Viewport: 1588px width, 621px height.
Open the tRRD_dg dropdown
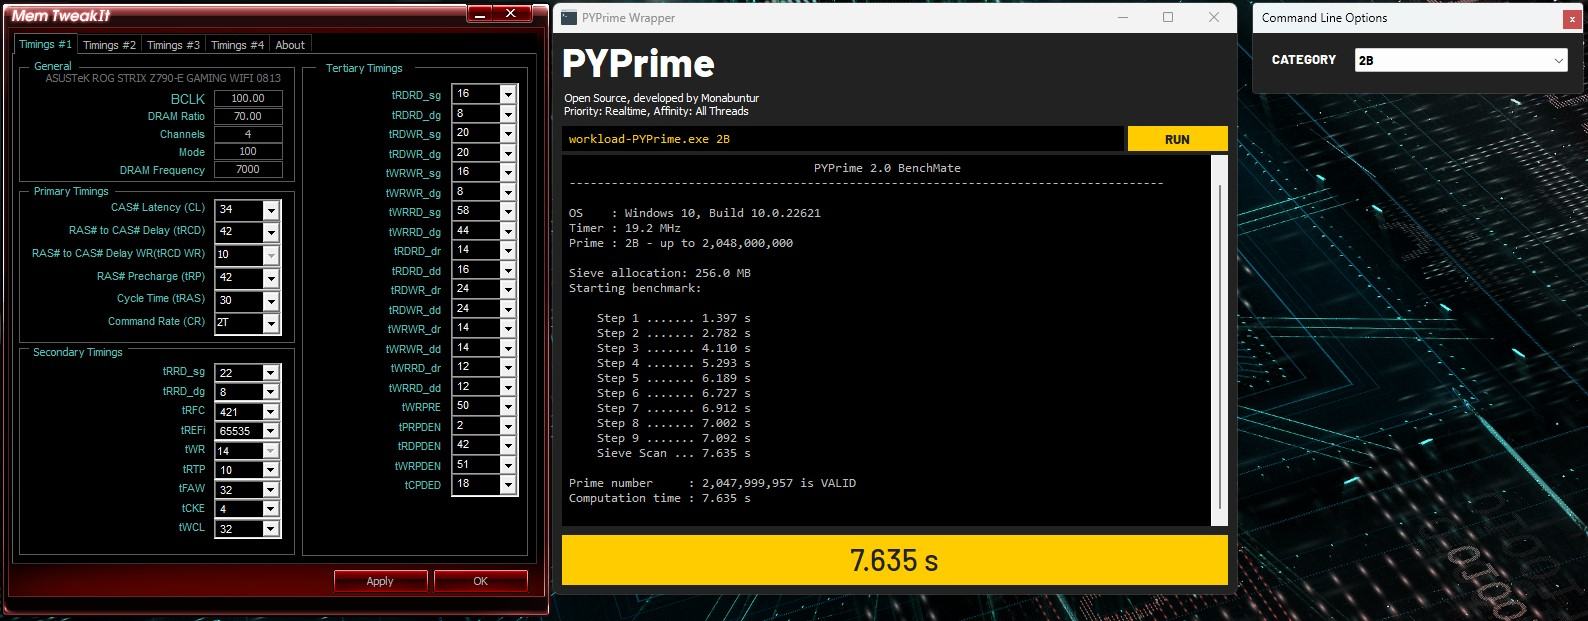pos(270,392)
